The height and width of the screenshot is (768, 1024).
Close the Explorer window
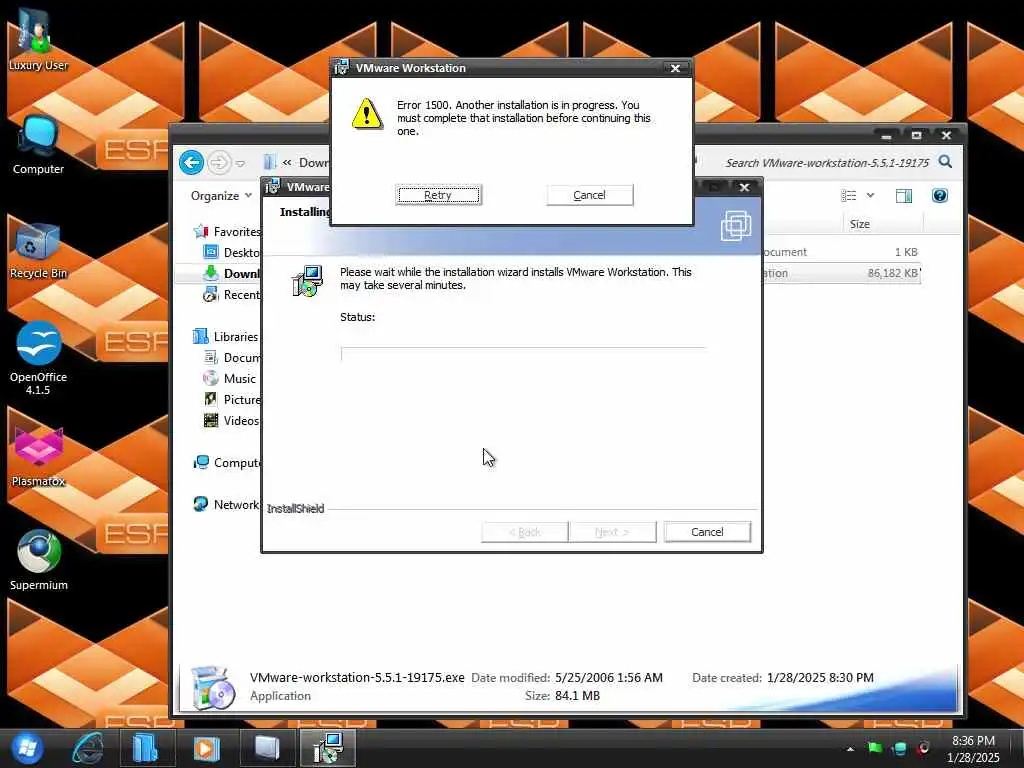point(946,136)
